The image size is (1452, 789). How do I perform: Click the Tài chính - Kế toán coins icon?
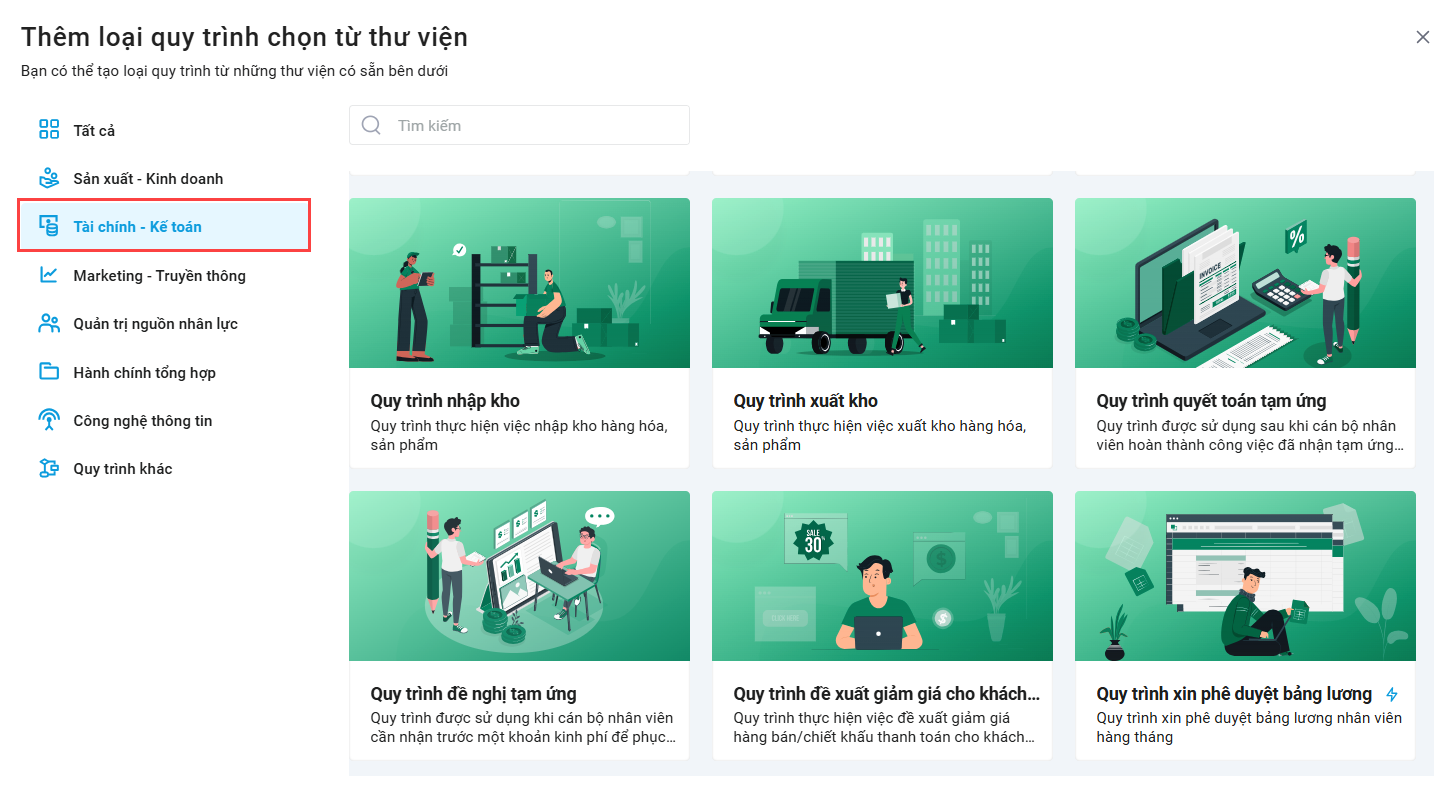49,227
